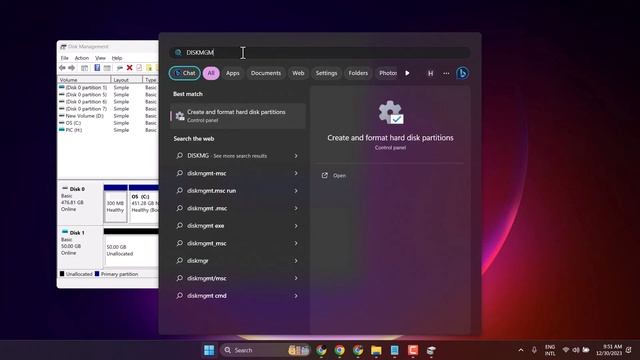Expand the diskmgmt cmd suggestion chevron
Image resolution: width=640 pixels, height=360 pixels.
tap(296, 296)
